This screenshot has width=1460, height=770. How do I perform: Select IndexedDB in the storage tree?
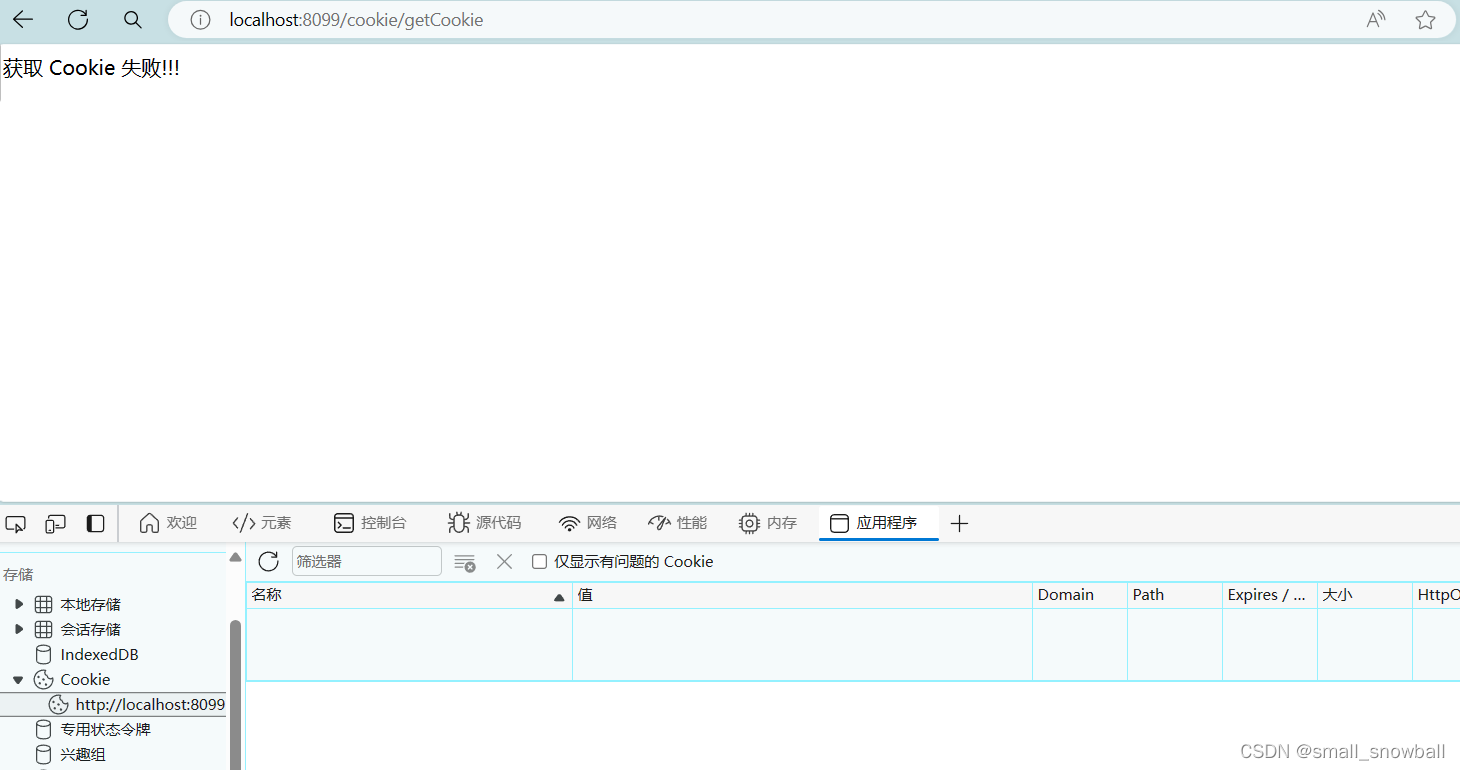click(99, 655)
